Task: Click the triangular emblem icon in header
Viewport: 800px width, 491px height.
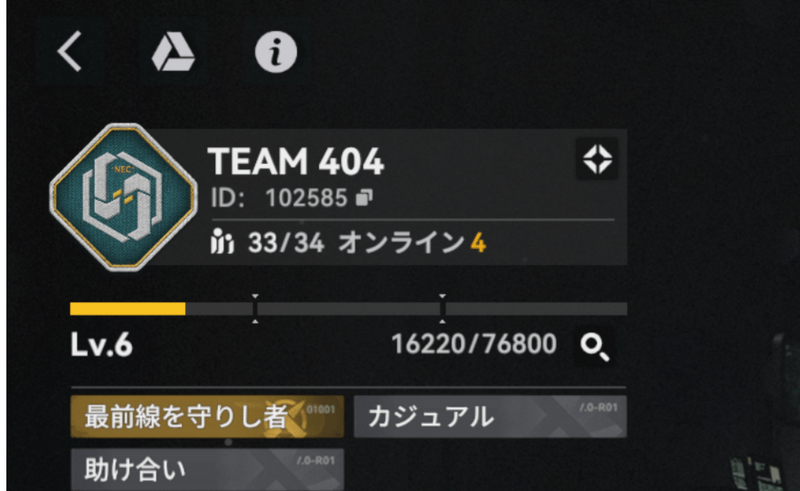Action: coord(173,52)
